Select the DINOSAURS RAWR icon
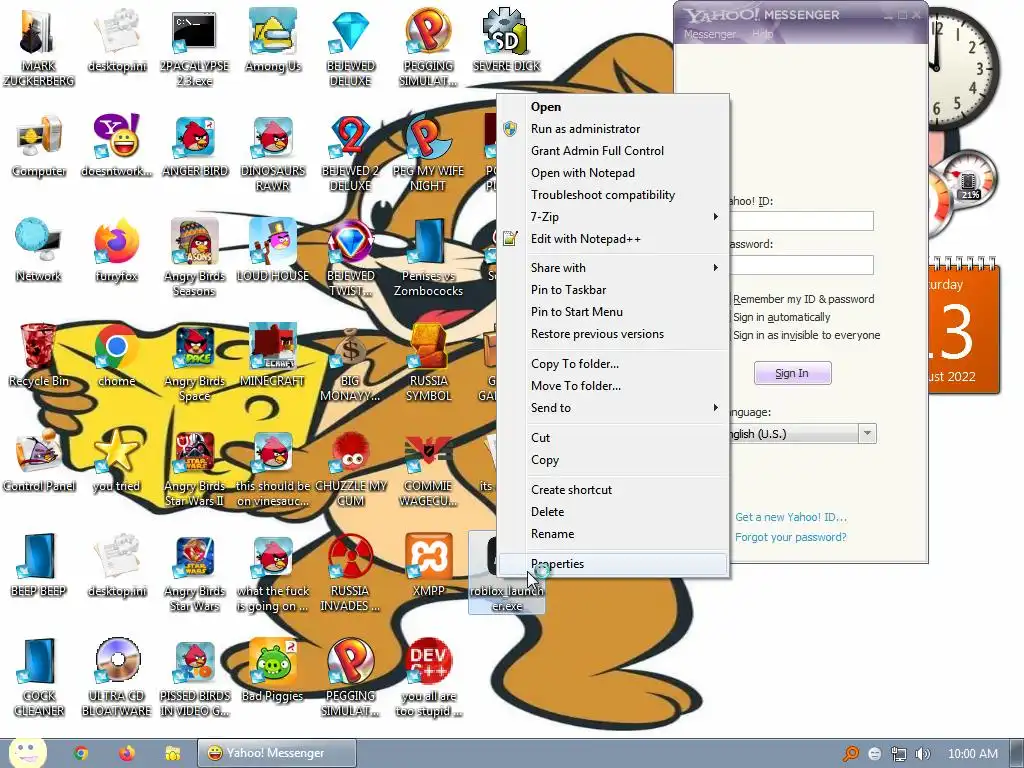Screen dimensions: 1024x768 272,138
